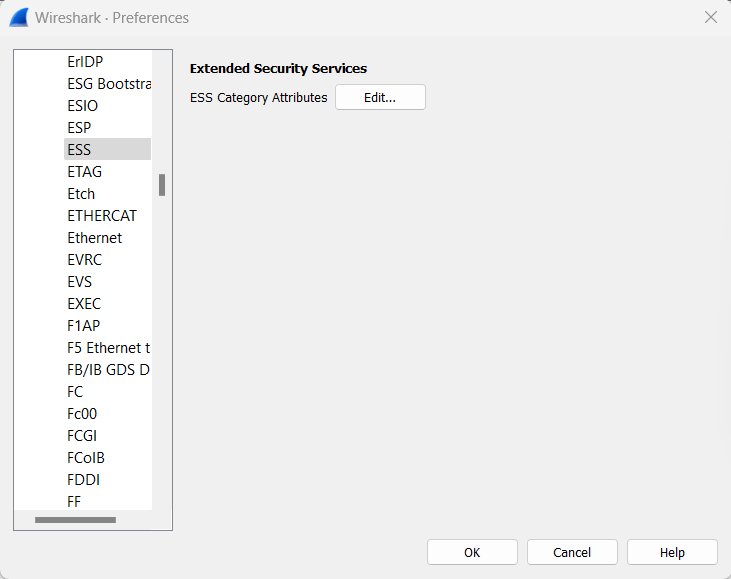Open Help for preferences
Image resolution: width=731 pixels, height=579 pixels.
point(672,552)
